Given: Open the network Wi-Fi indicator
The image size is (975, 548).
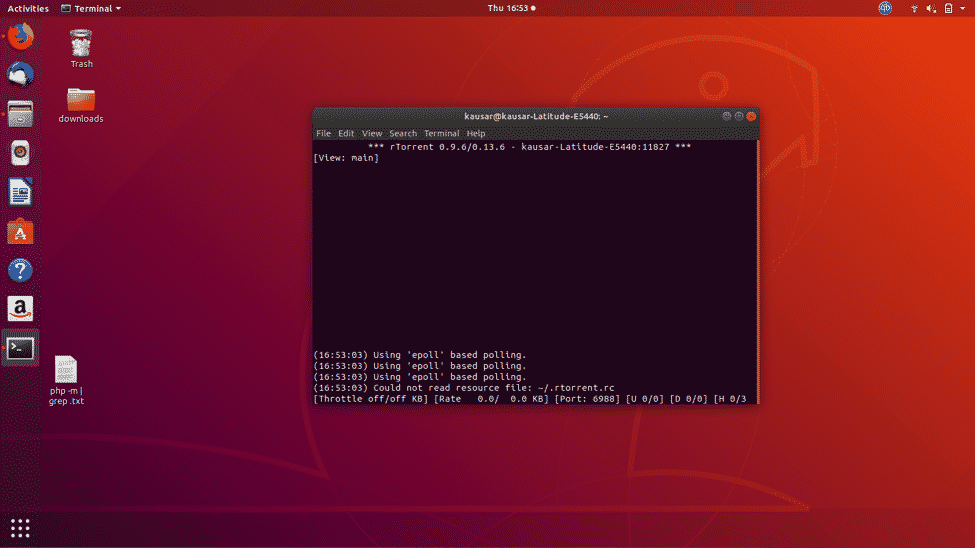Looking at the screenshot, I should 914,9.
